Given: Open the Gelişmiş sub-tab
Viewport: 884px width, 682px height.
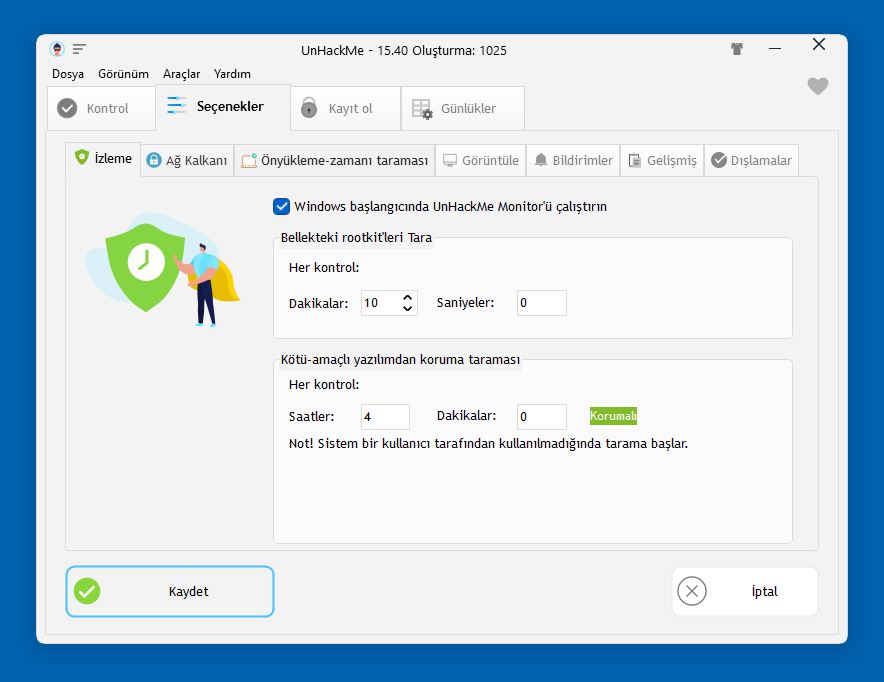Looking at the screenshot, I should [662, 161].
